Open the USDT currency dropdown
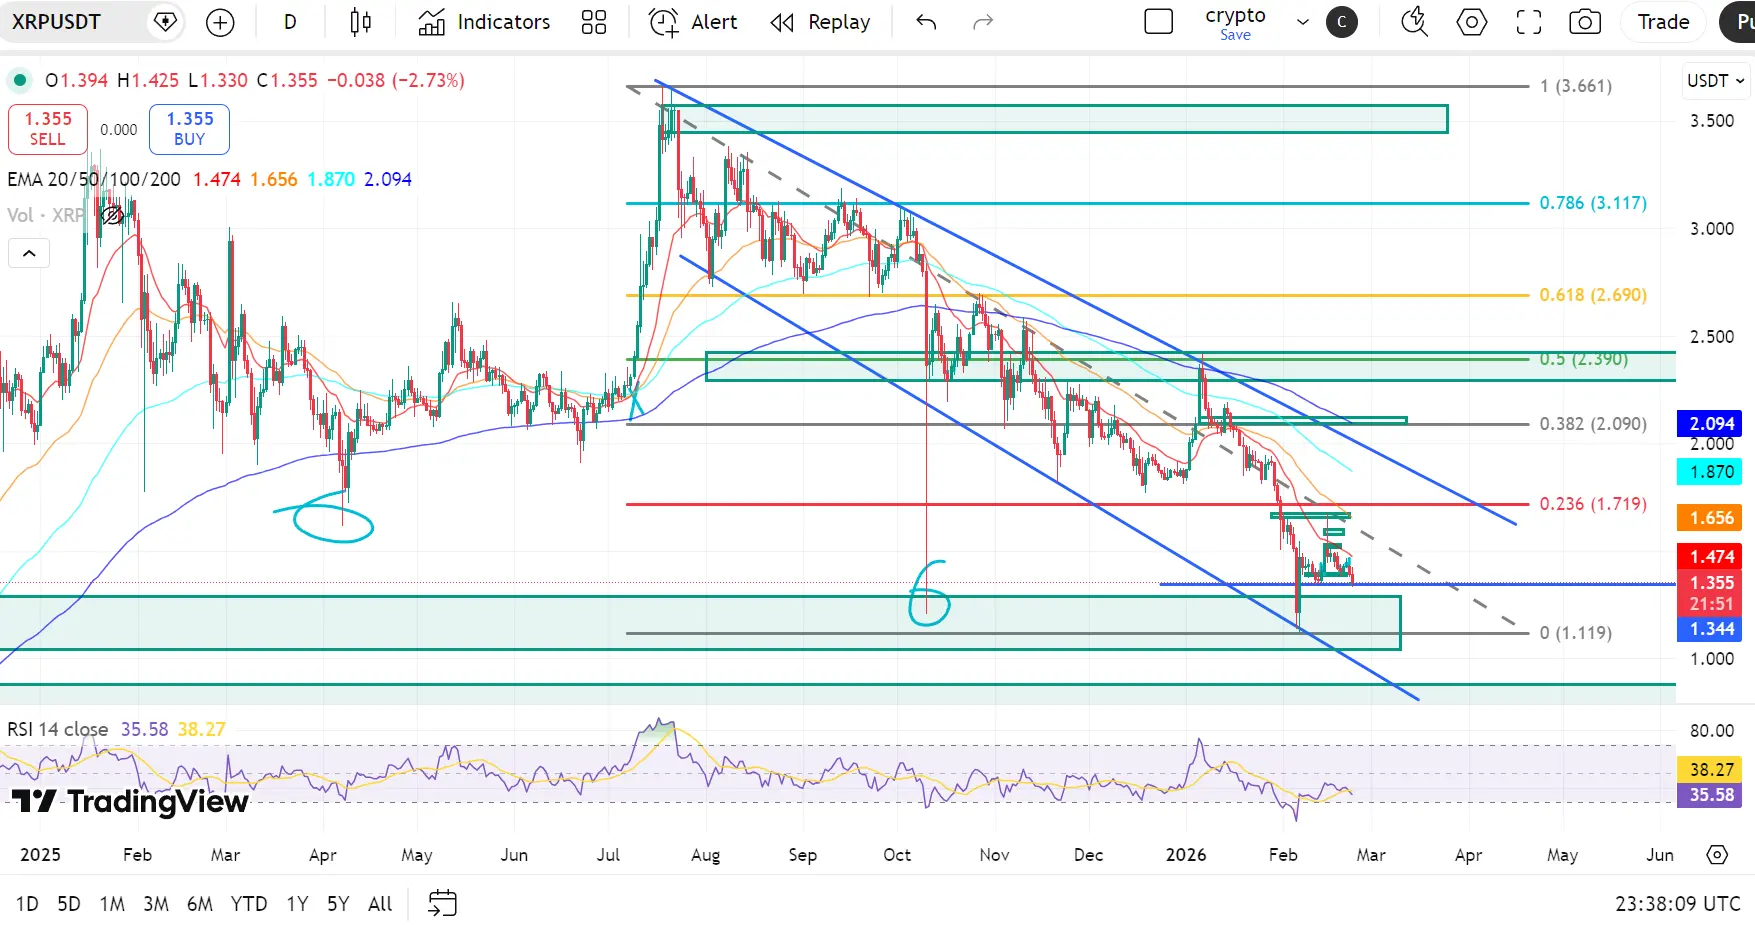Viewport: 1755px width, 926px height. (x=1715, y=81)
